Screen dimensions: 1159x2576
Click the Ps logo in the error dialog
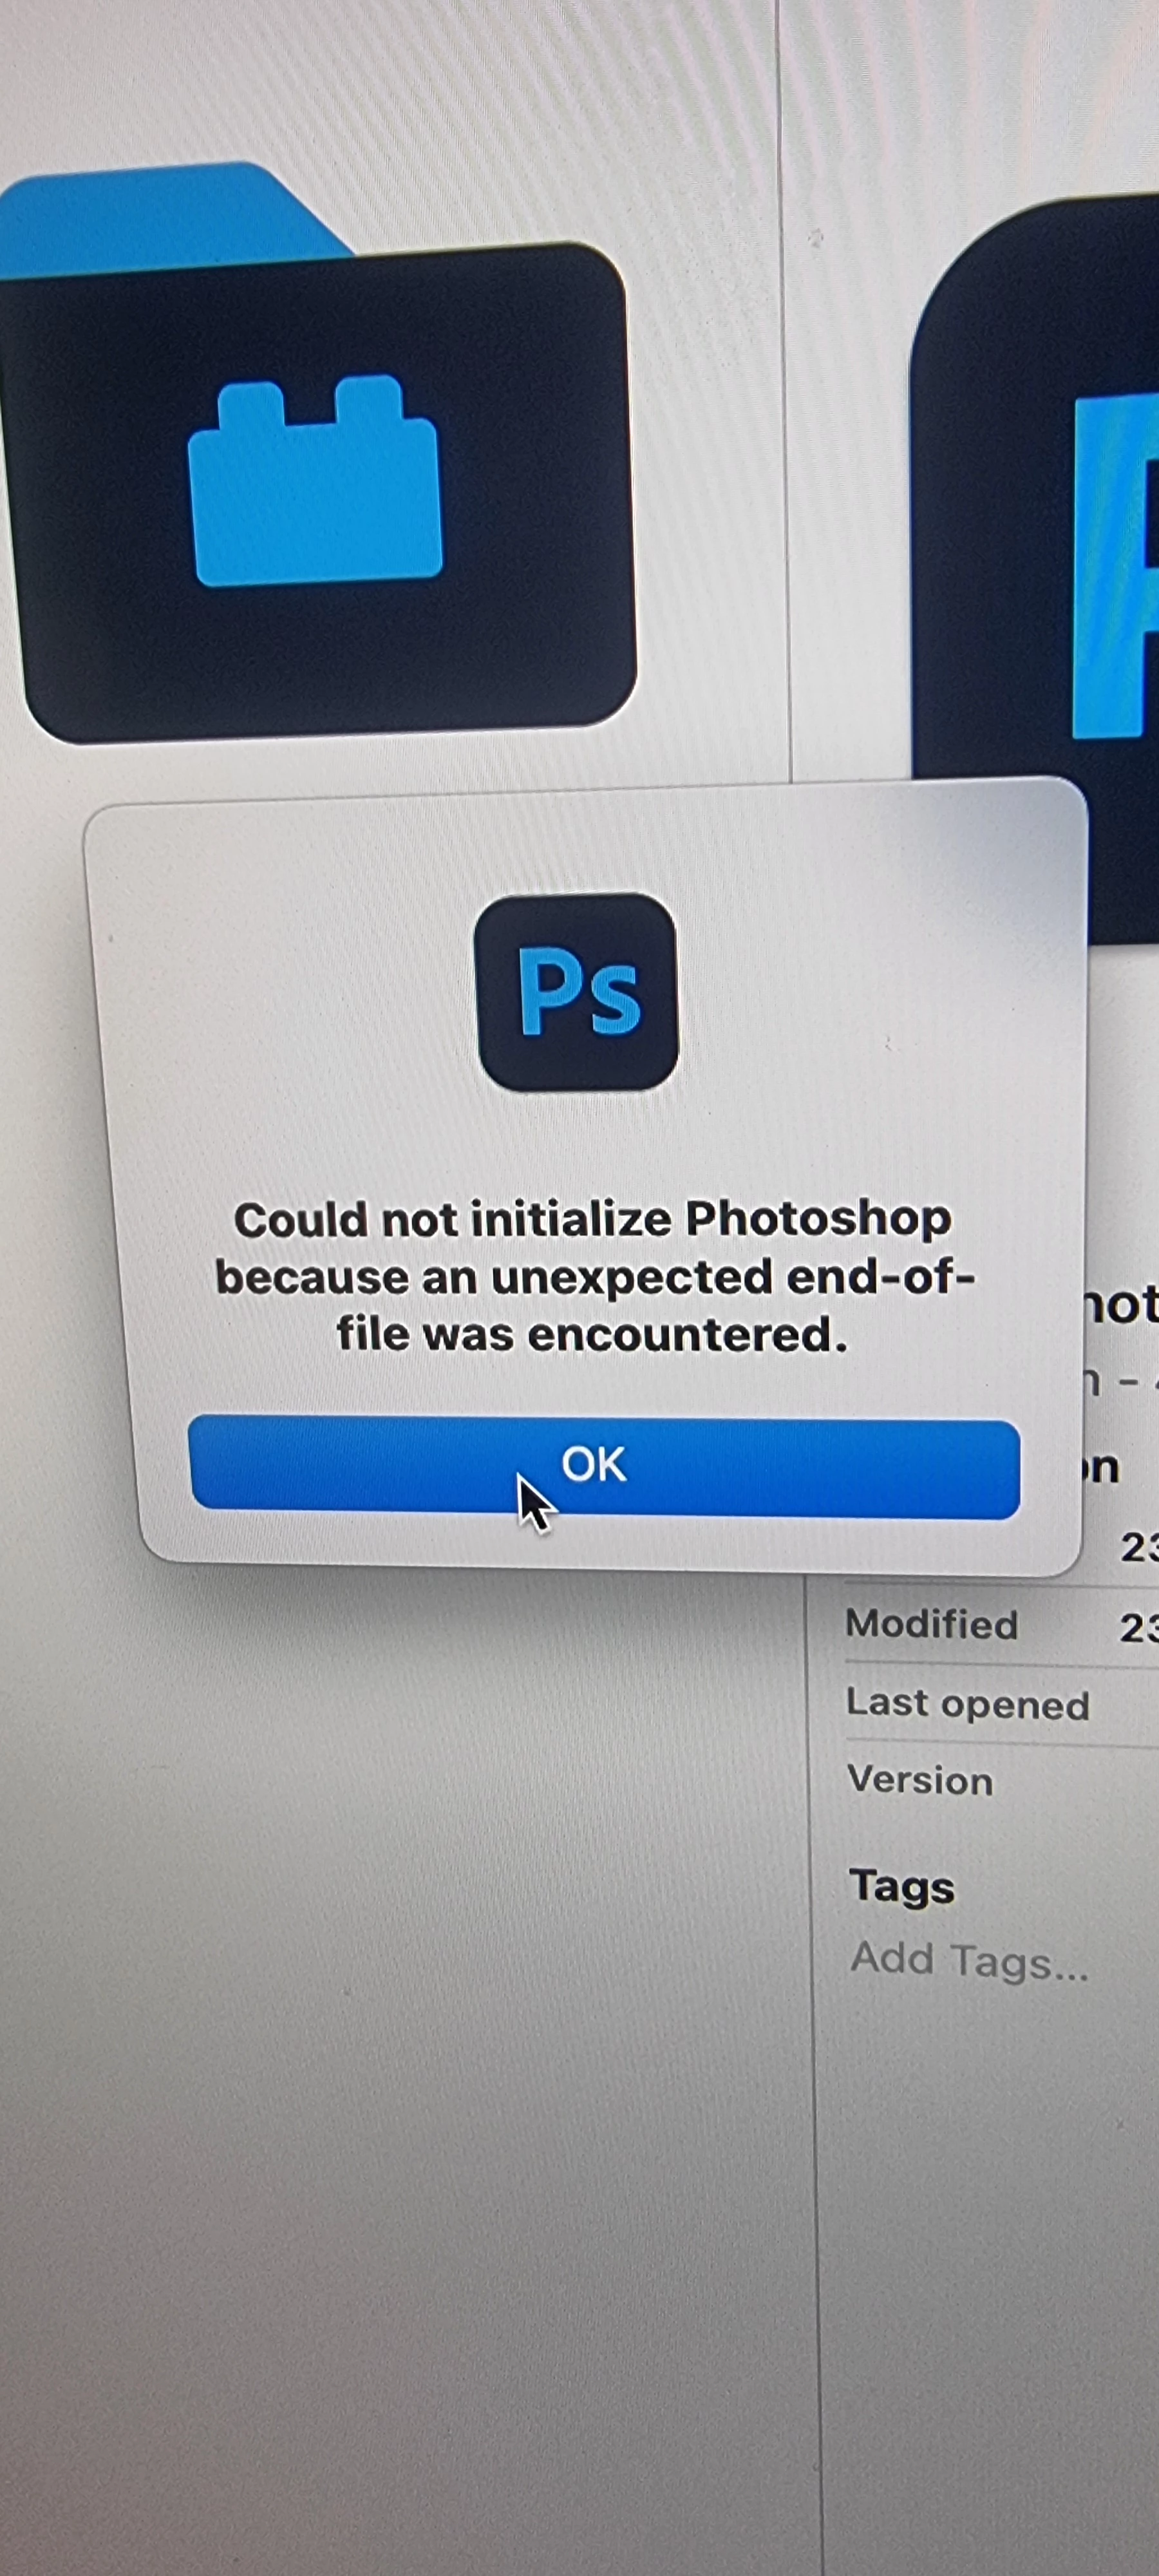point(577,992)
